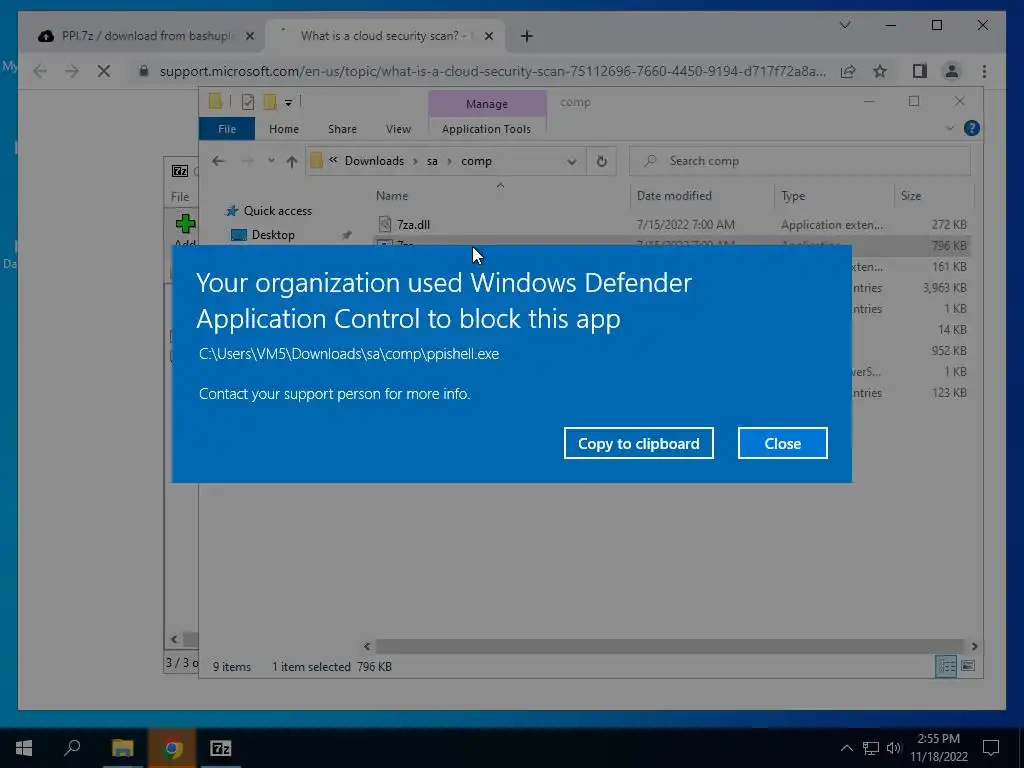Close the Windows Defender block dialog
This screenshot has width=1024, height=768.
tap(782, 443)
